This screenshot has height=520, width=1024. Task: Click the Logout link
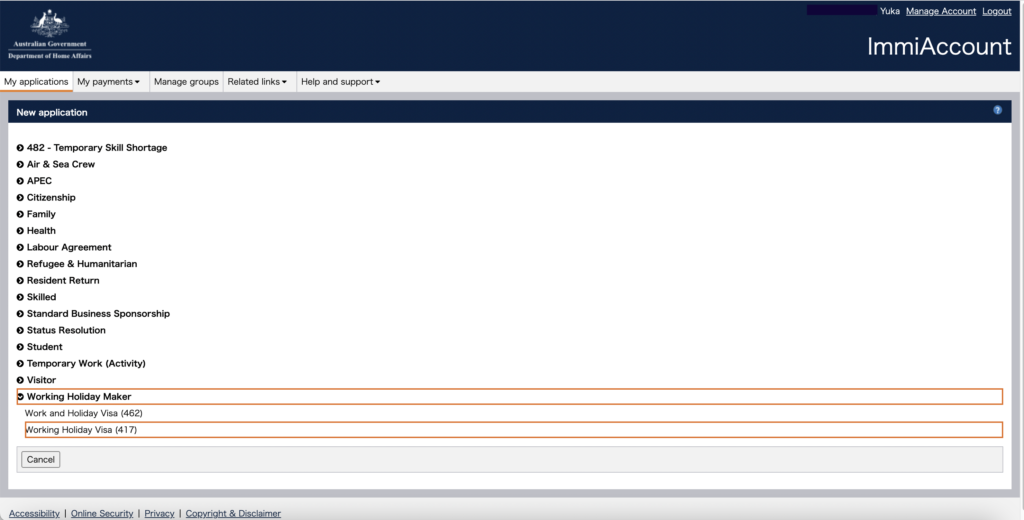click(x=996, y=11)
